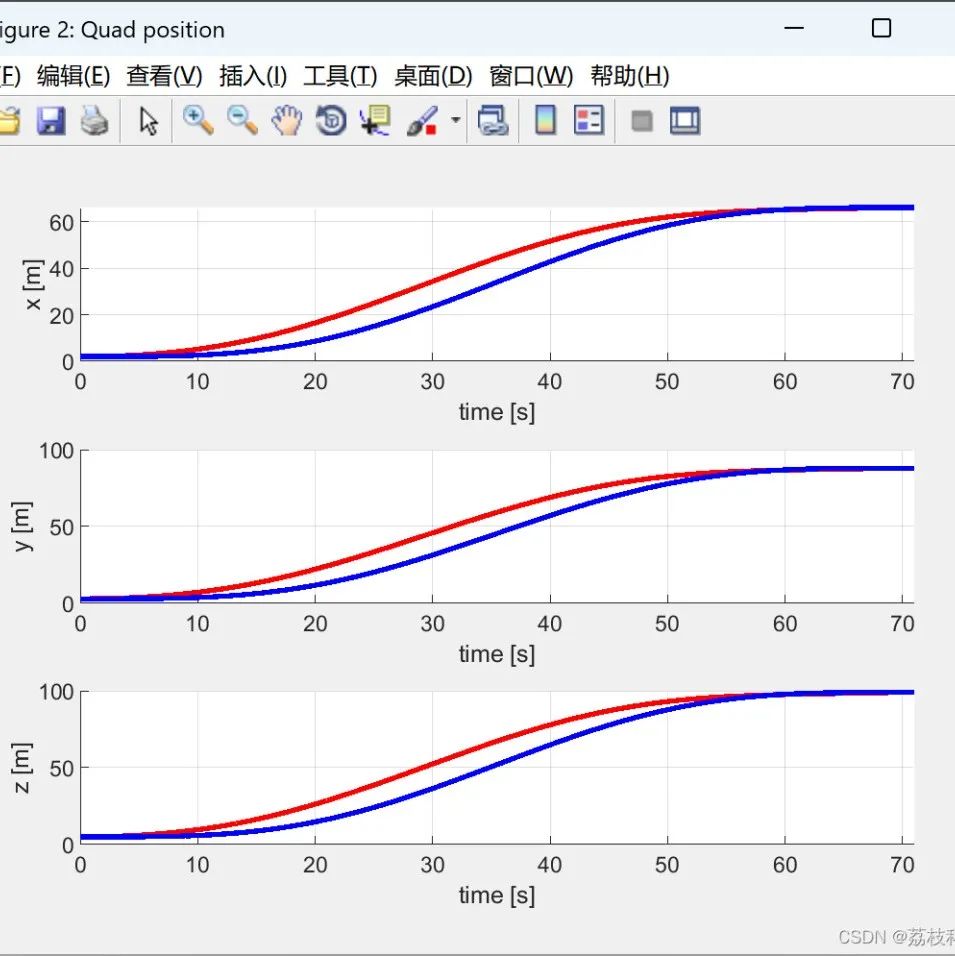Viewport: 955px width, 956px height.
Task: Click the Save Figure floppy disk icon
Action: click(51, 120)
